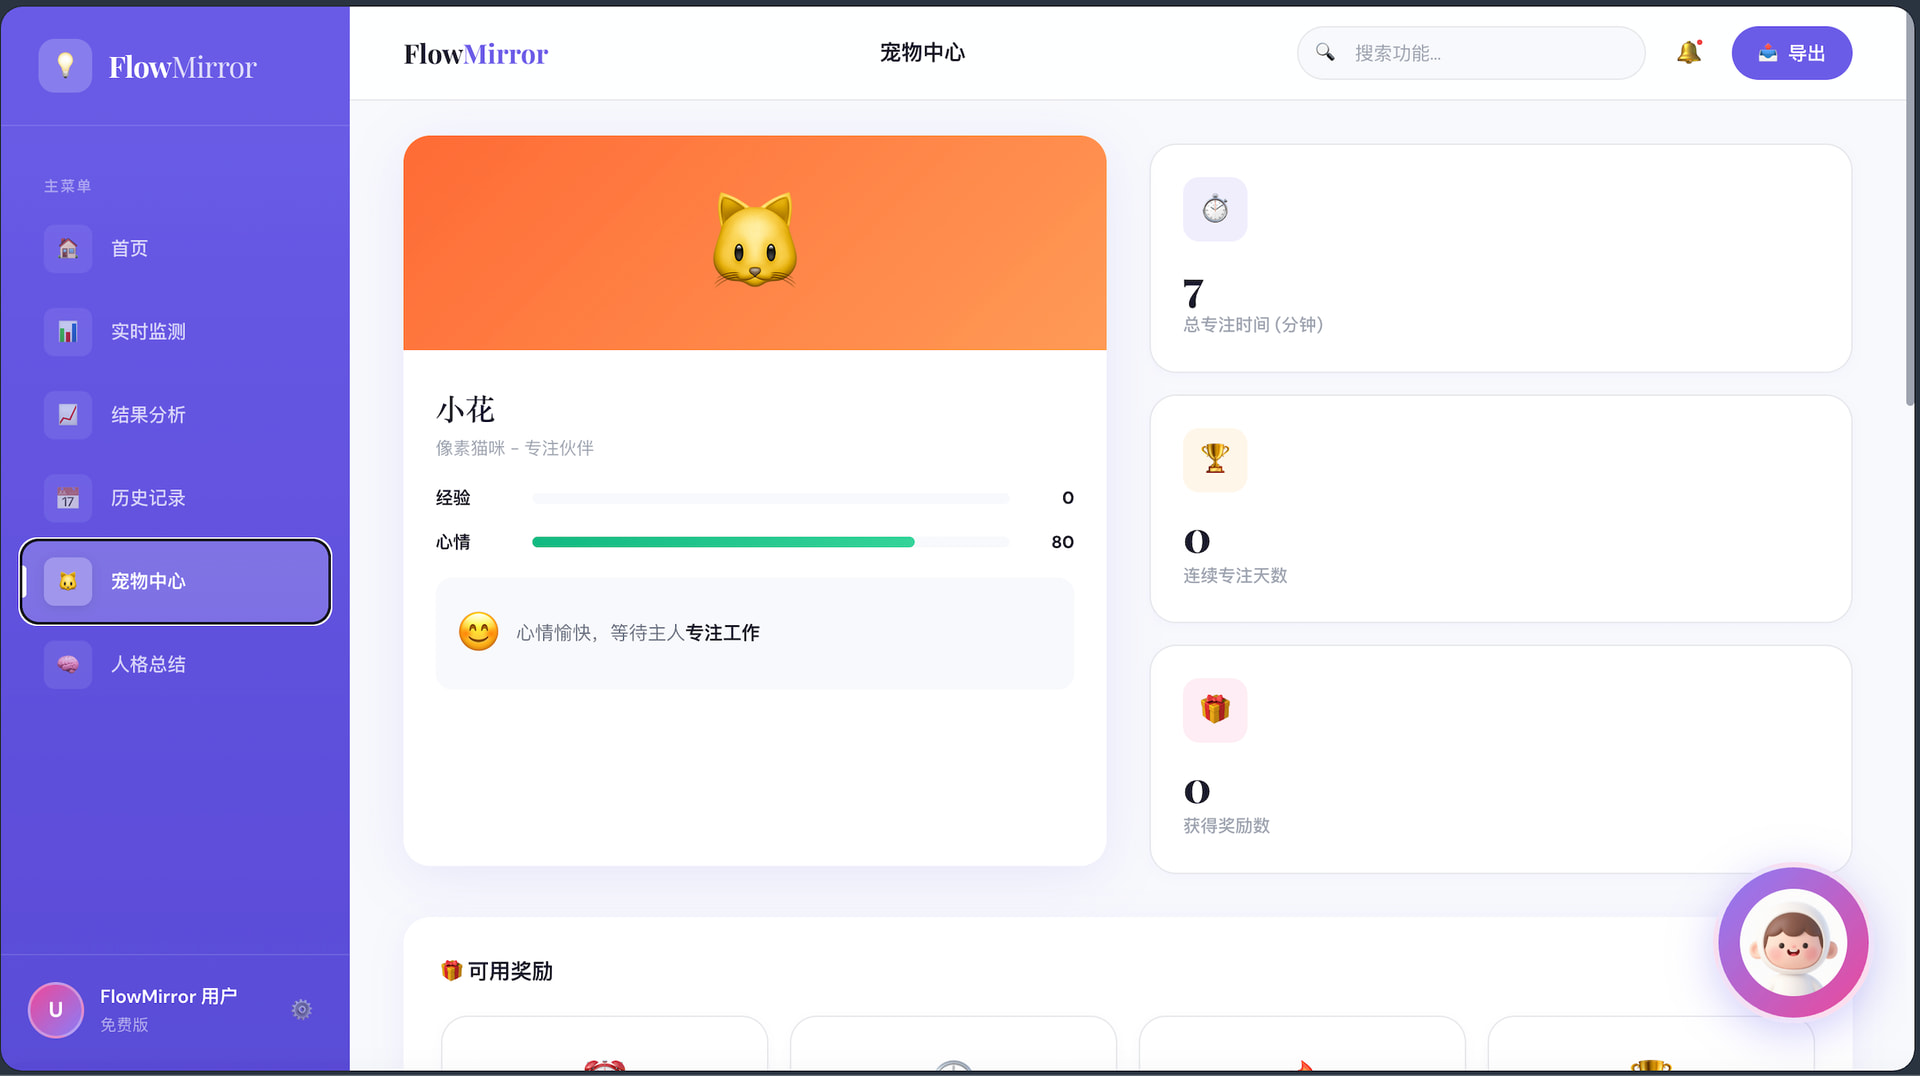This screenshot has width=1920, height=1076.
Task: Open the floating assistant character bubble
Action: [1792, 942]
